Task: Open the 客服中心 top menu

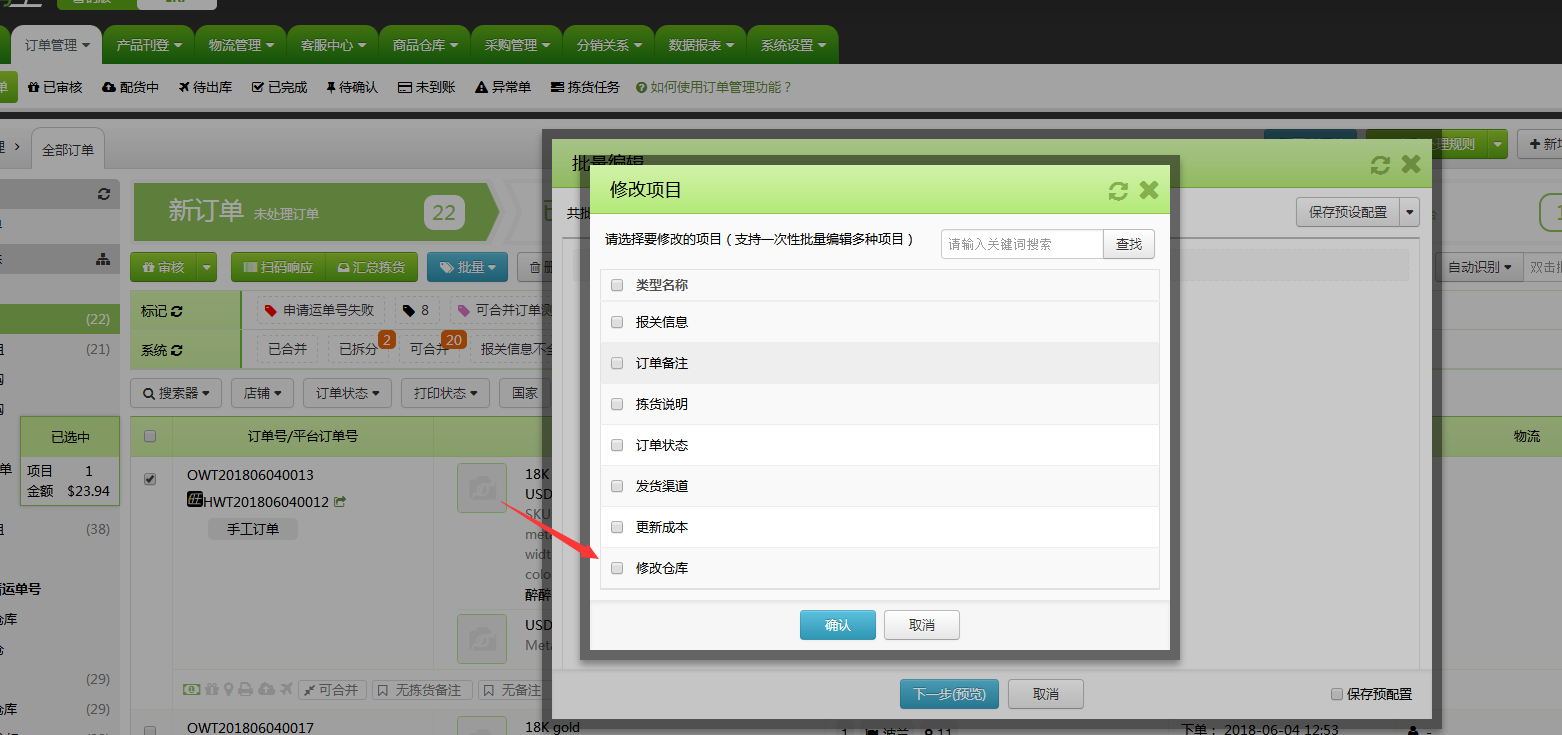Action: pyautogui.click(x=333, y=45)
